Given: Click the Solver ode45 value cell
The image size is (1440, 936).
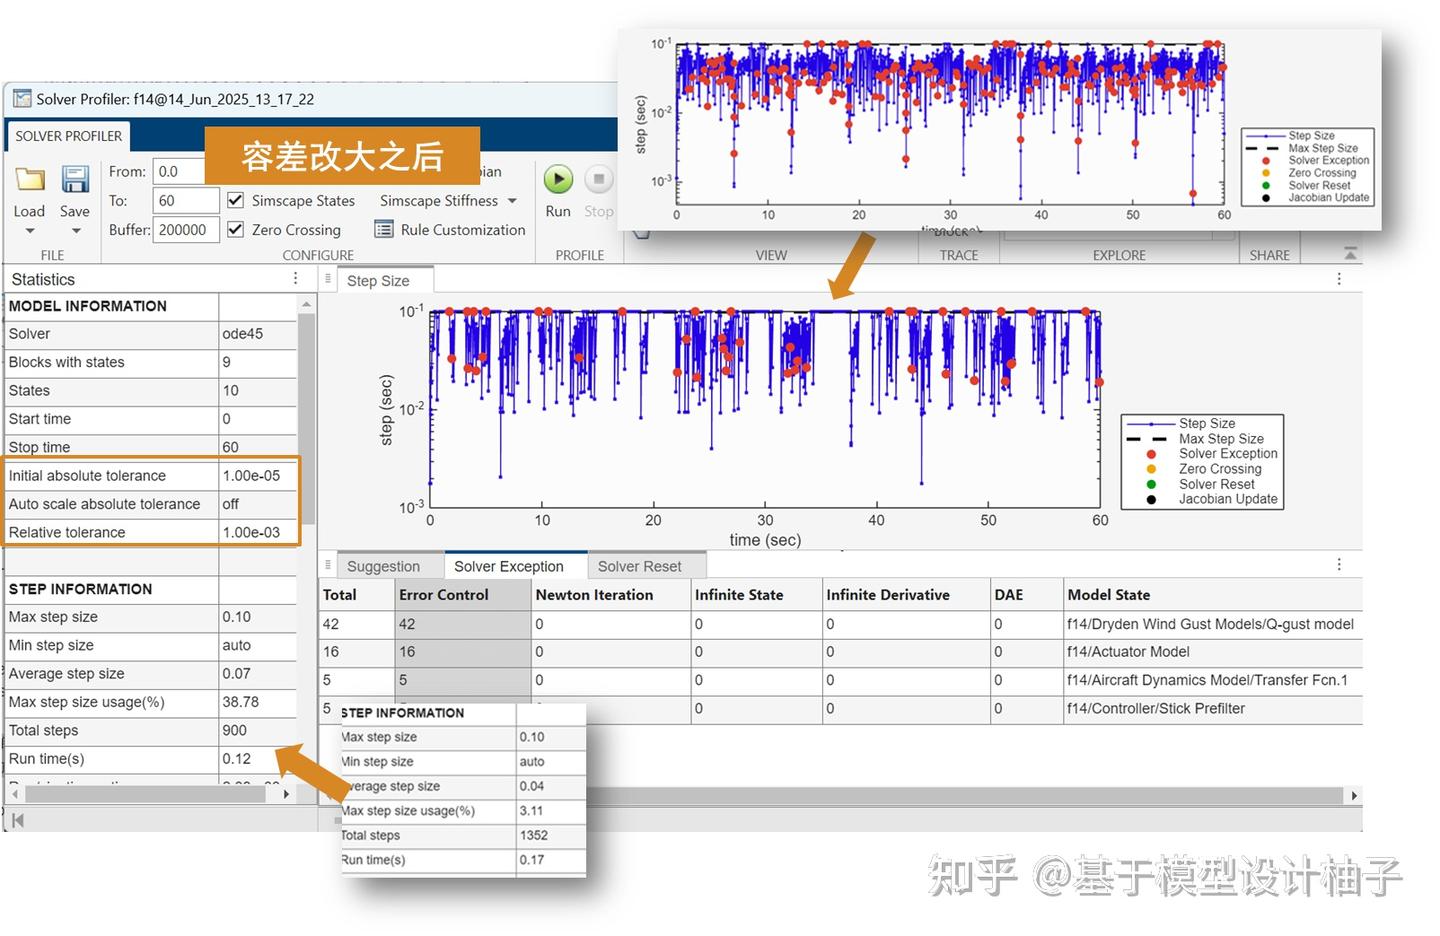Looking at the screenshot, I should click(257, 334).
